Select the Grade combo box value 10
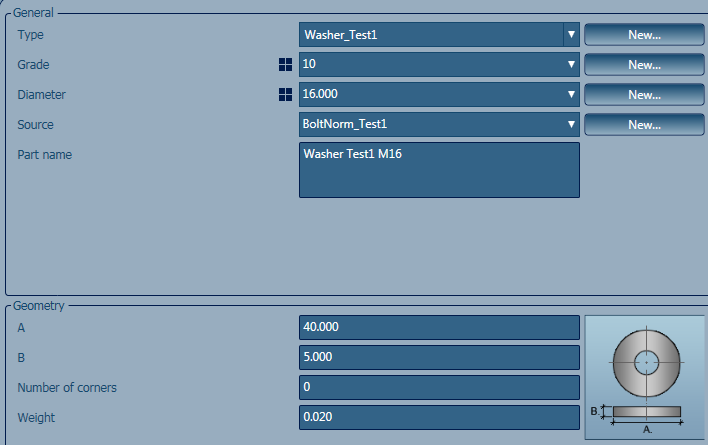Image resolution: width=708 pixels, height=445 pixels. click(431, 65)
